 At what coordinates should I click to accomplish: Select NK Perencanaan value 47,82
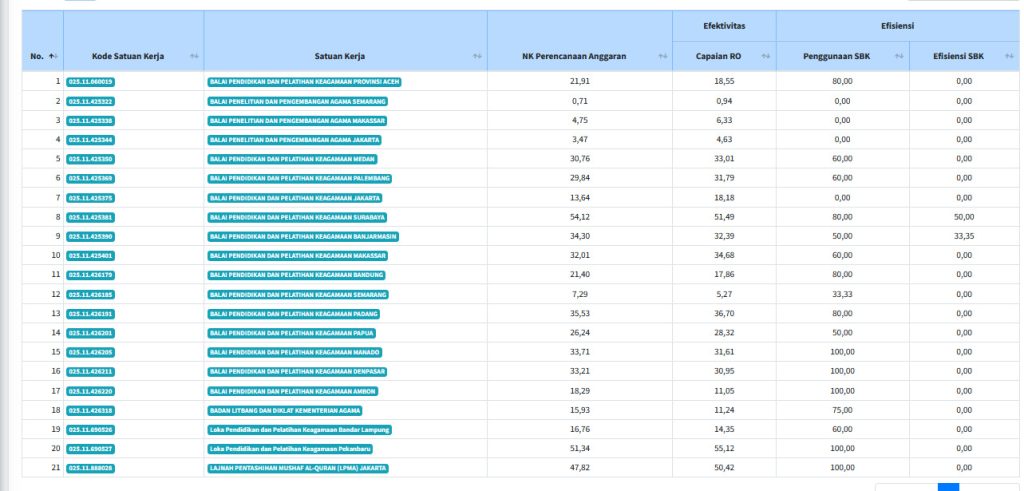tap(580, 468)
